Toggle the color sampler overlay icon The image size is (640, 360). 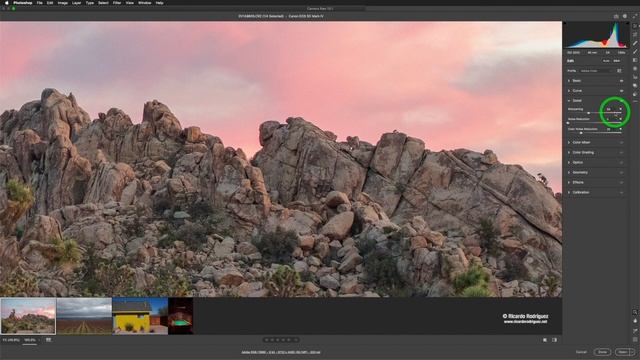click(635, 331)
